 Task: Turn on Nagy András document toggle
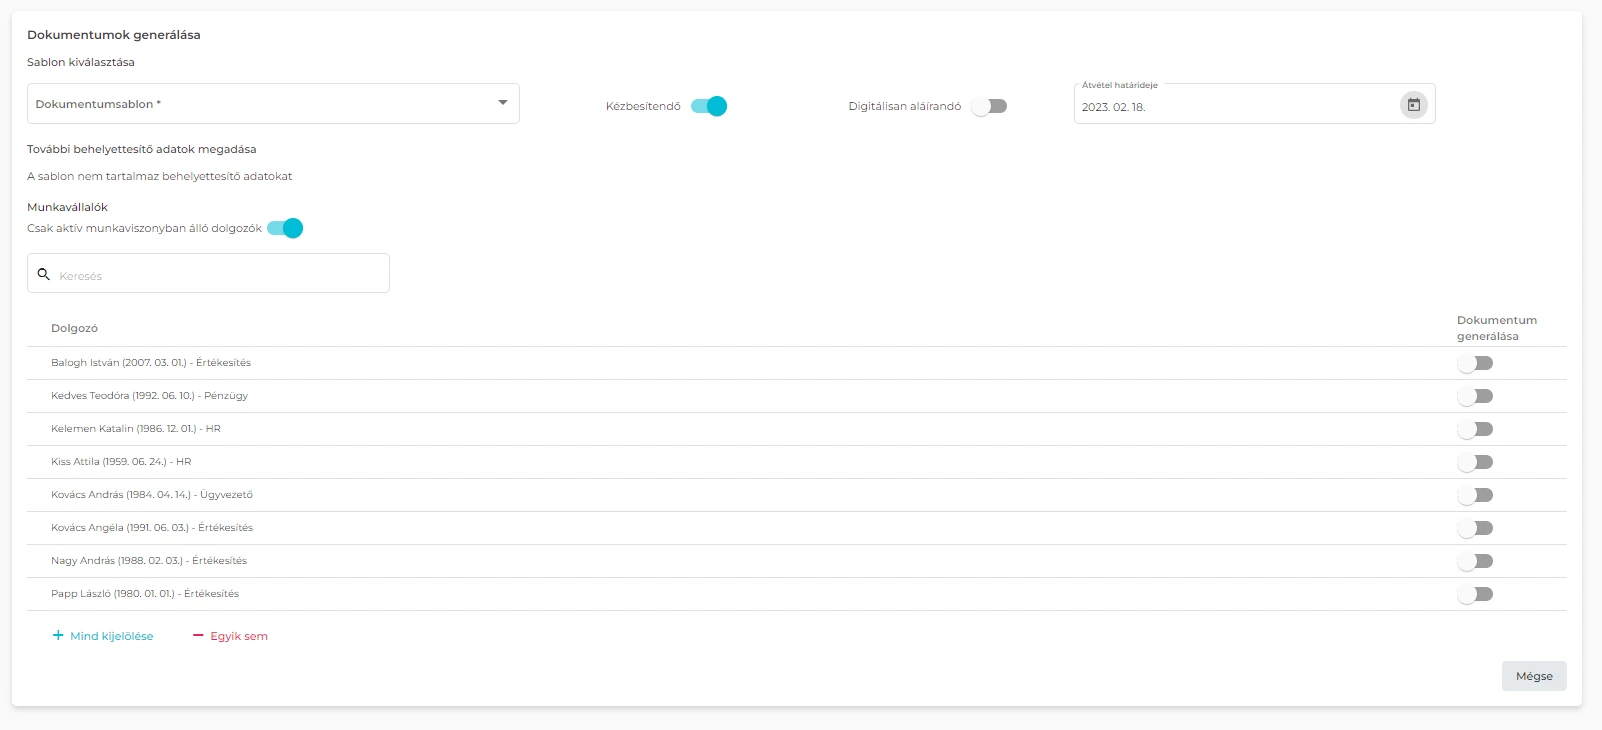pyautogui.click(x=1475, y=561)
